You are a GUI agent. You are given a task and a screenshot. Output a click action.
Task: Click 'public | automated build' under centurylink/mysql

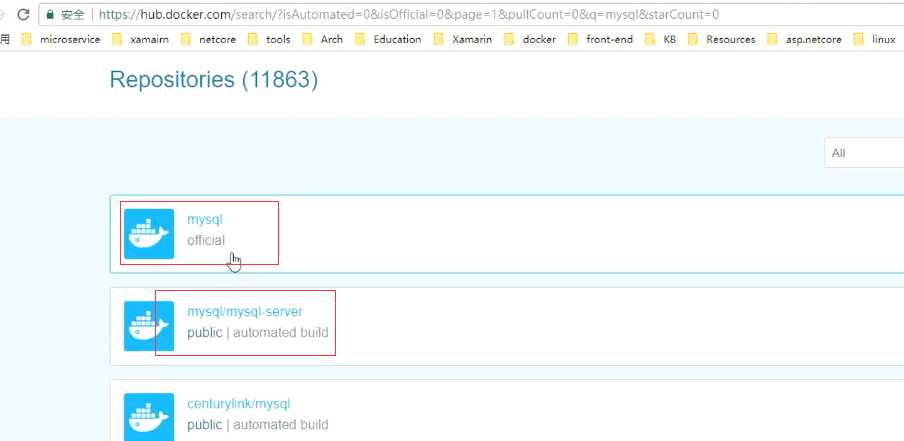pos(258,425)
